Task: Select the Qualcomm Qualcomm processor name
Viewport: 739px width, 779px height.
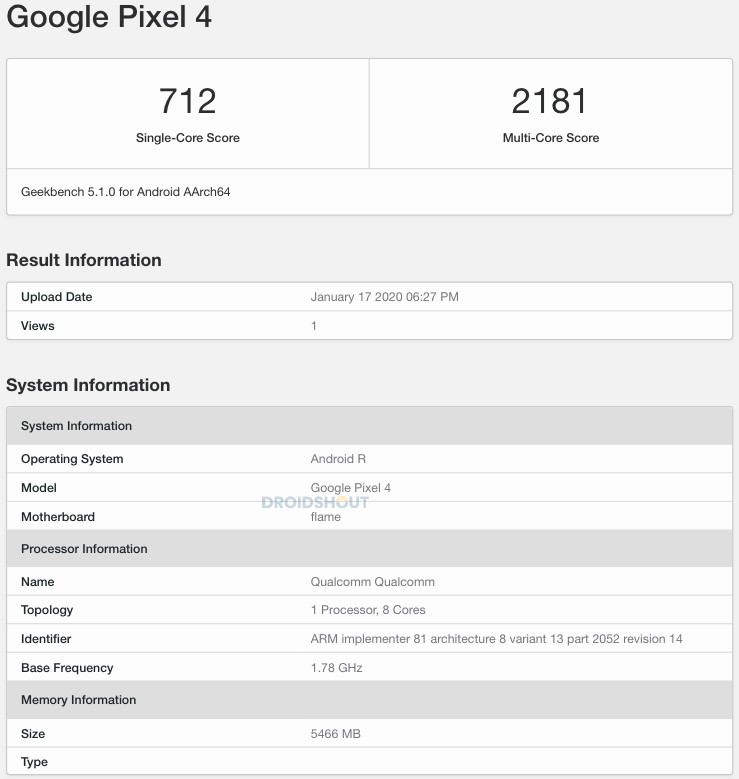Action: 373,582
